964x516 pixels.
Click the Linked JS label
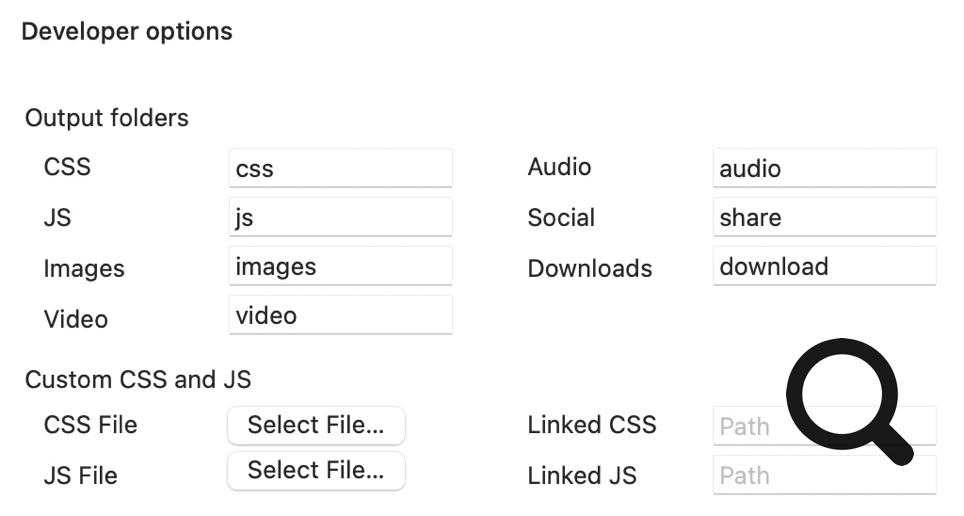pyautogui.click(x=582, y=476)
